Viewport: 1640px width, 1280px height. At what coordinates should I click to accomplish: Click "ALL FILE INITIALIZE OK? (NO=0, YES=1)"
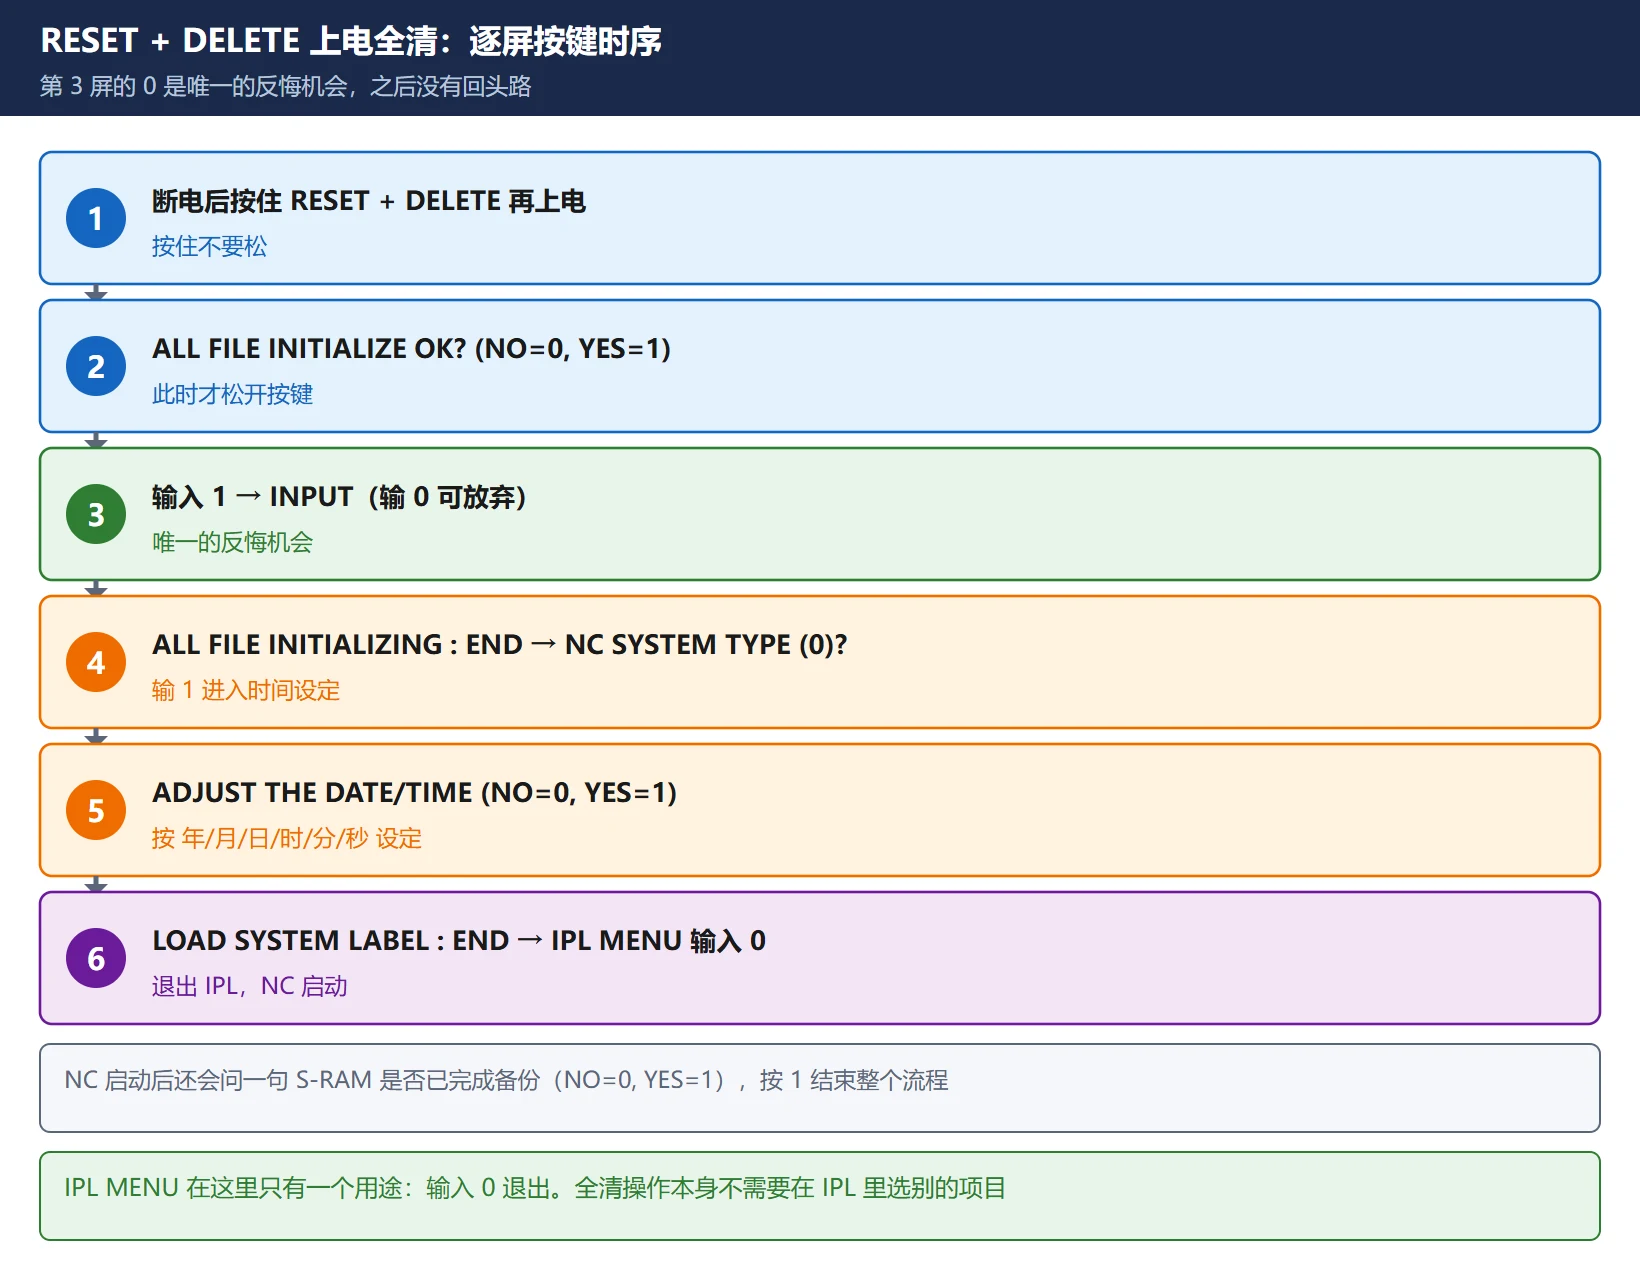(x=412, y=349)
